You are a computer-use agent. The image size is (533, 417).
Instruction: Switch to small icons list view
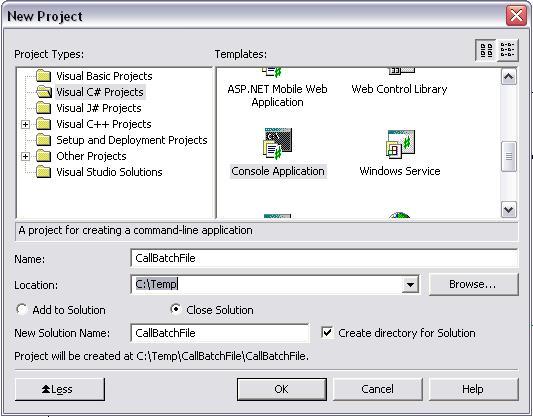point(508,50)
